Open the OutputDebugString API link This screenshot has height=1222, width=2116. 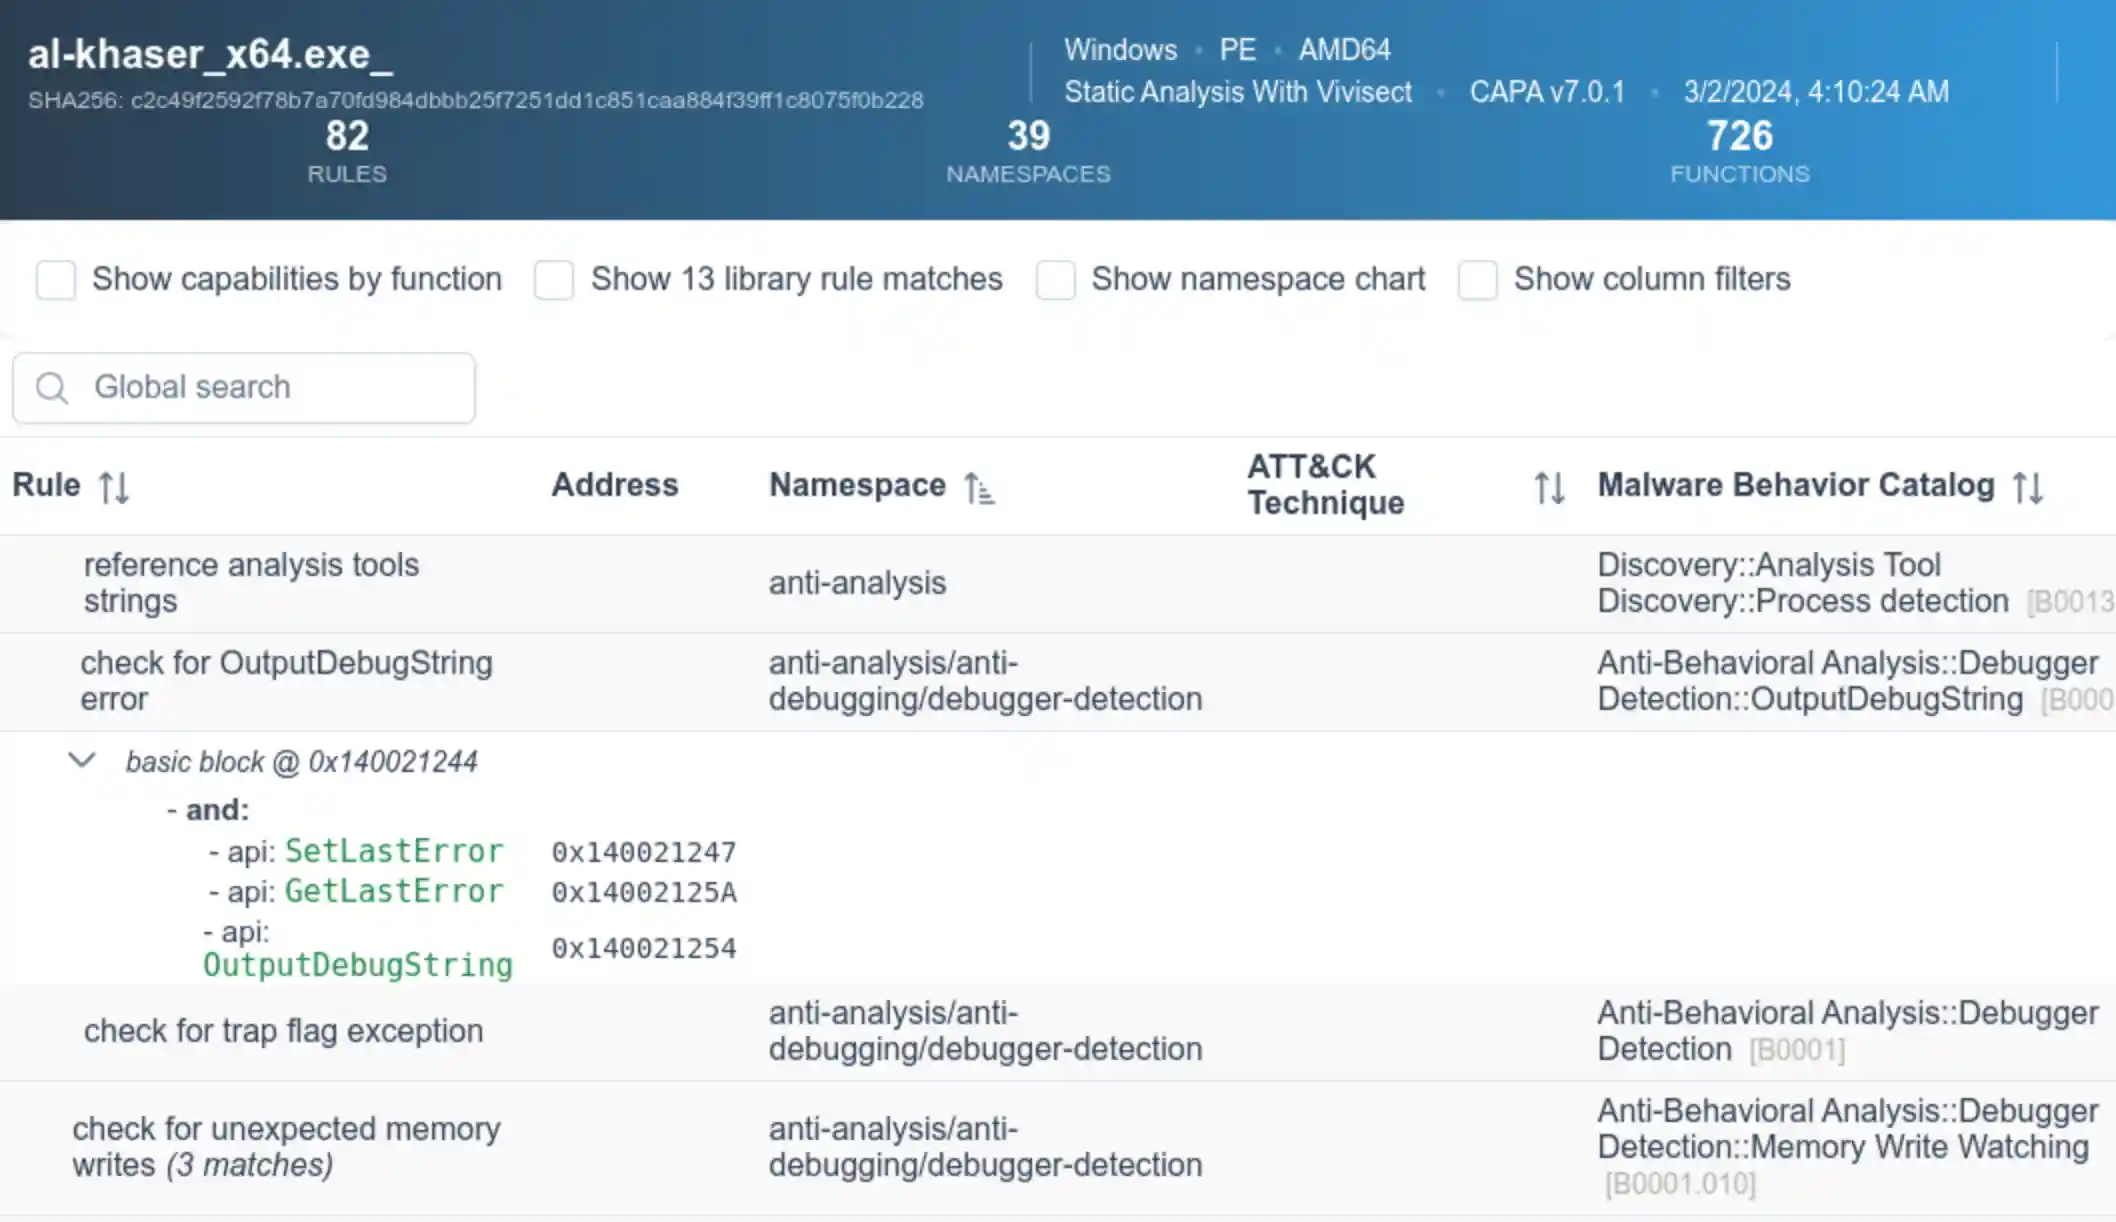point(357,964)
